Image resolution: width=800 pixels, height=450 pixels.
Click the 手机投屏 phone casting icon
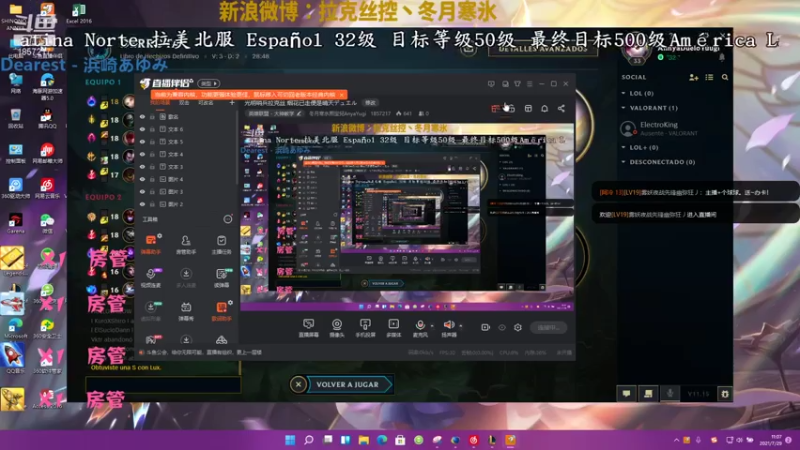pos(365,328)
